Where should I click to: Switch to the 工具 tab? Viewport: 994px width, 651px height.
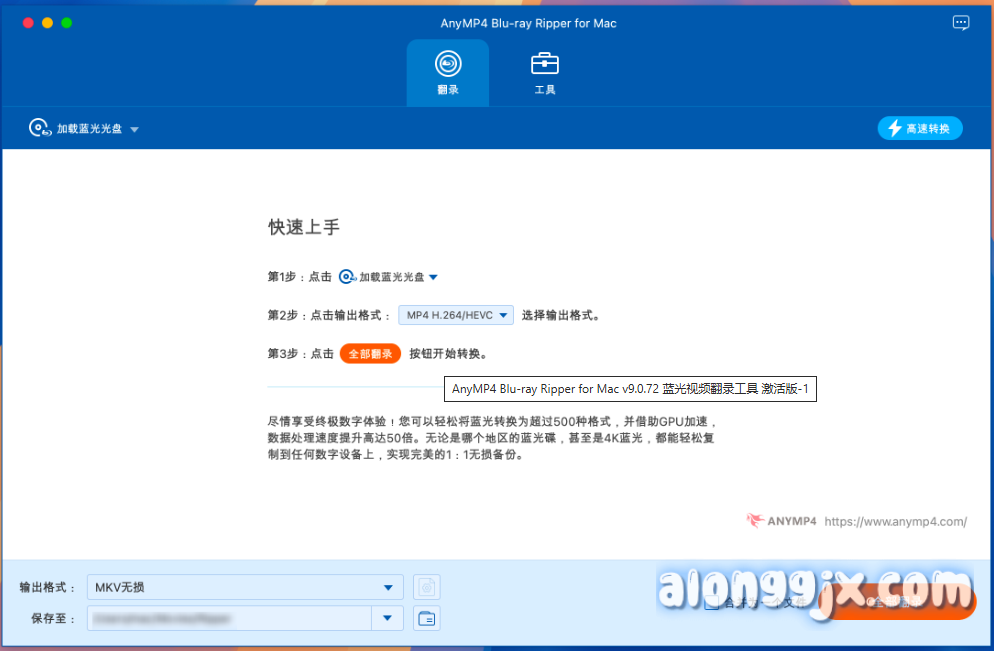click(x=545, y=72)
